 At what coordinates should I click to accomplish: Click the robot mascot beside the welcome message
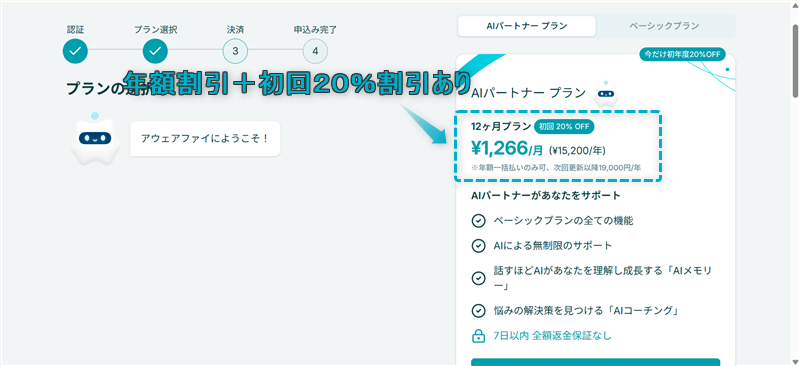coord(95,138)
